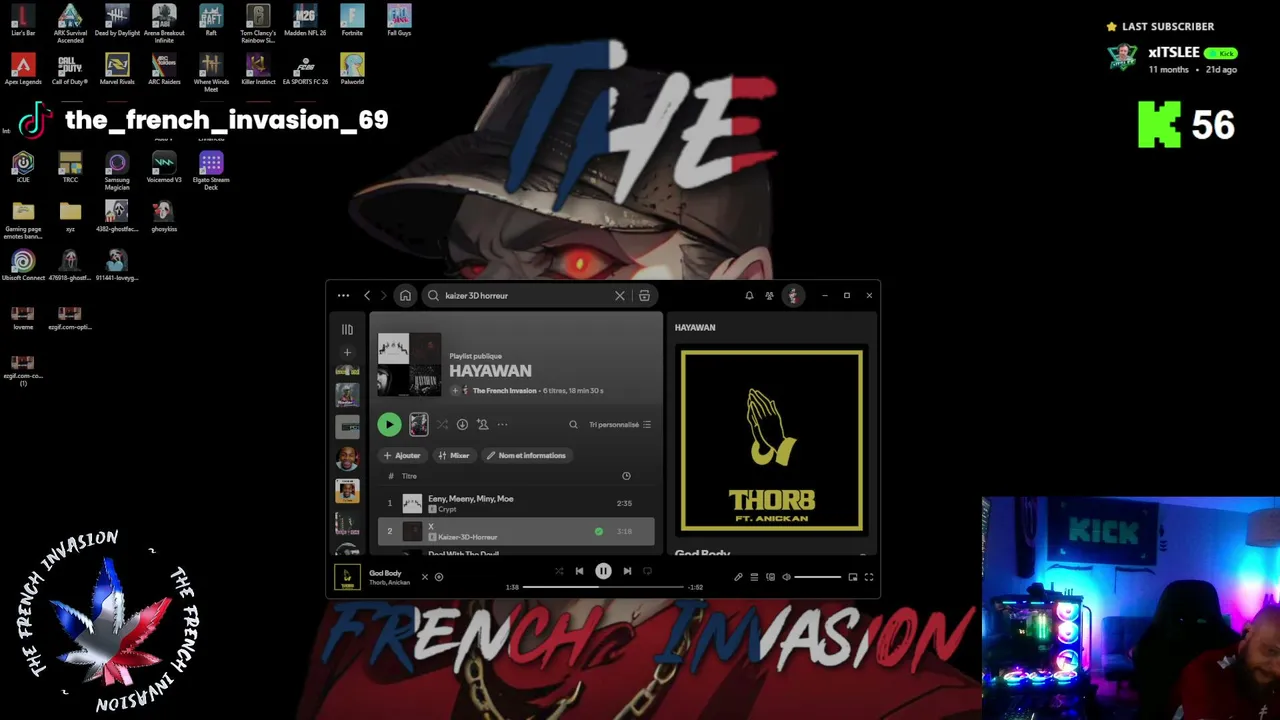Sort tracks by the duration clock column
Image resolution: width=1280 pixels, height=720 pixels.
626,476
